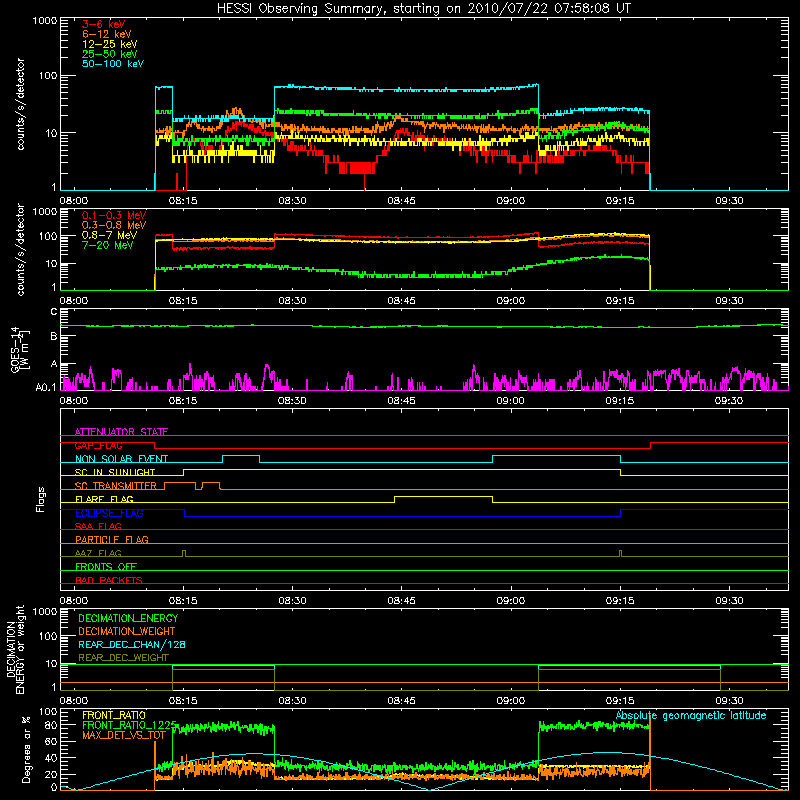
Task: Select the AAZ_FLAG label
Action: coord(98,553)
